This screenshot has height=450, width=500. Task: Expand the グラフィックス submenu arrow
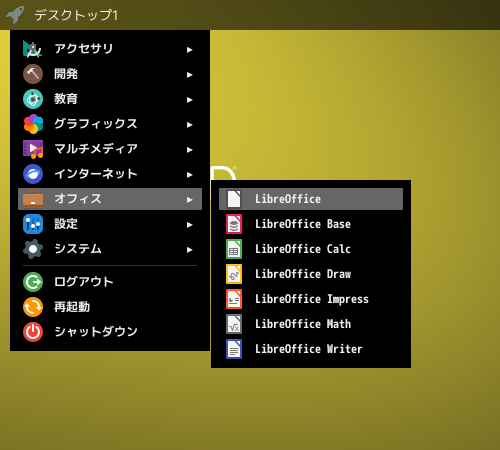[x=189, y=125]
